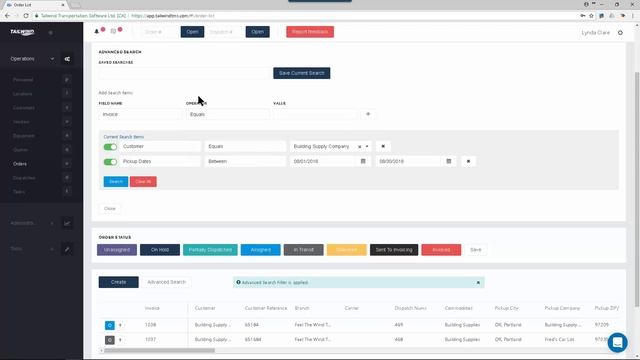Run the search with the blue Search button
This screenshot has width=640, height=360.
[116, 182]
